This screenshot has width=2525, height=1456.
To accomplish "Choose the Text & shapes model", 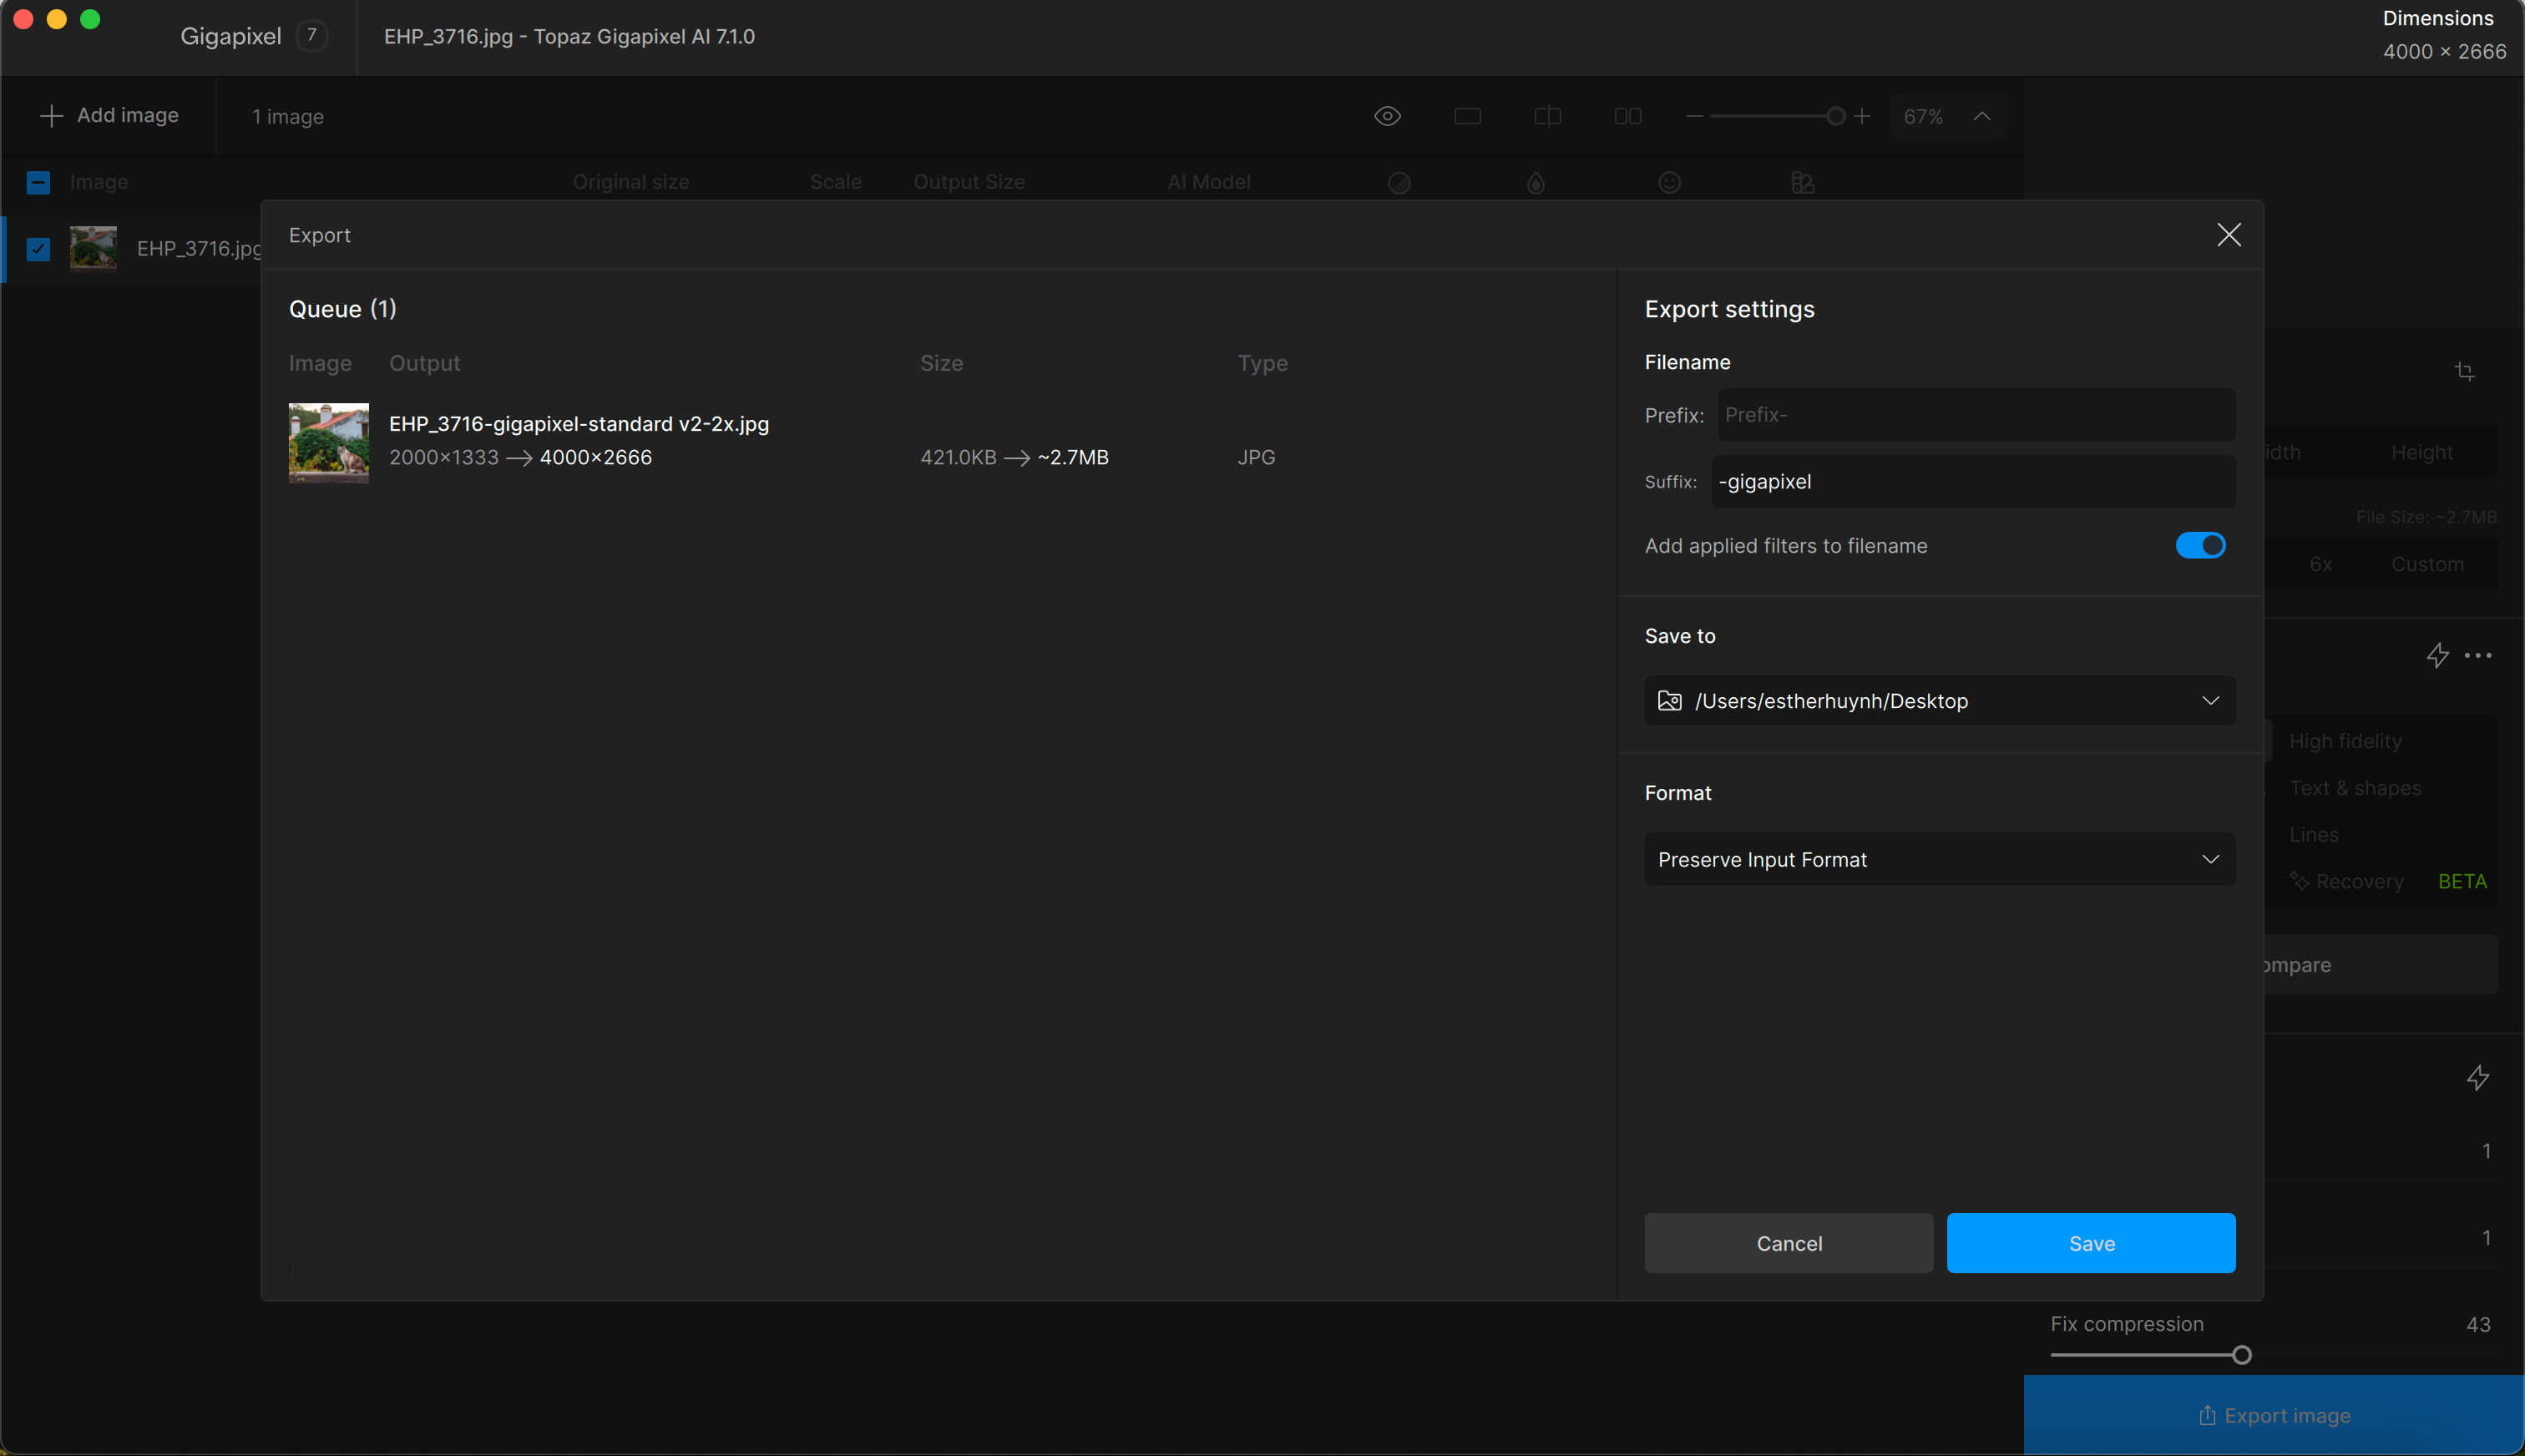I will tap(2355, 788).
